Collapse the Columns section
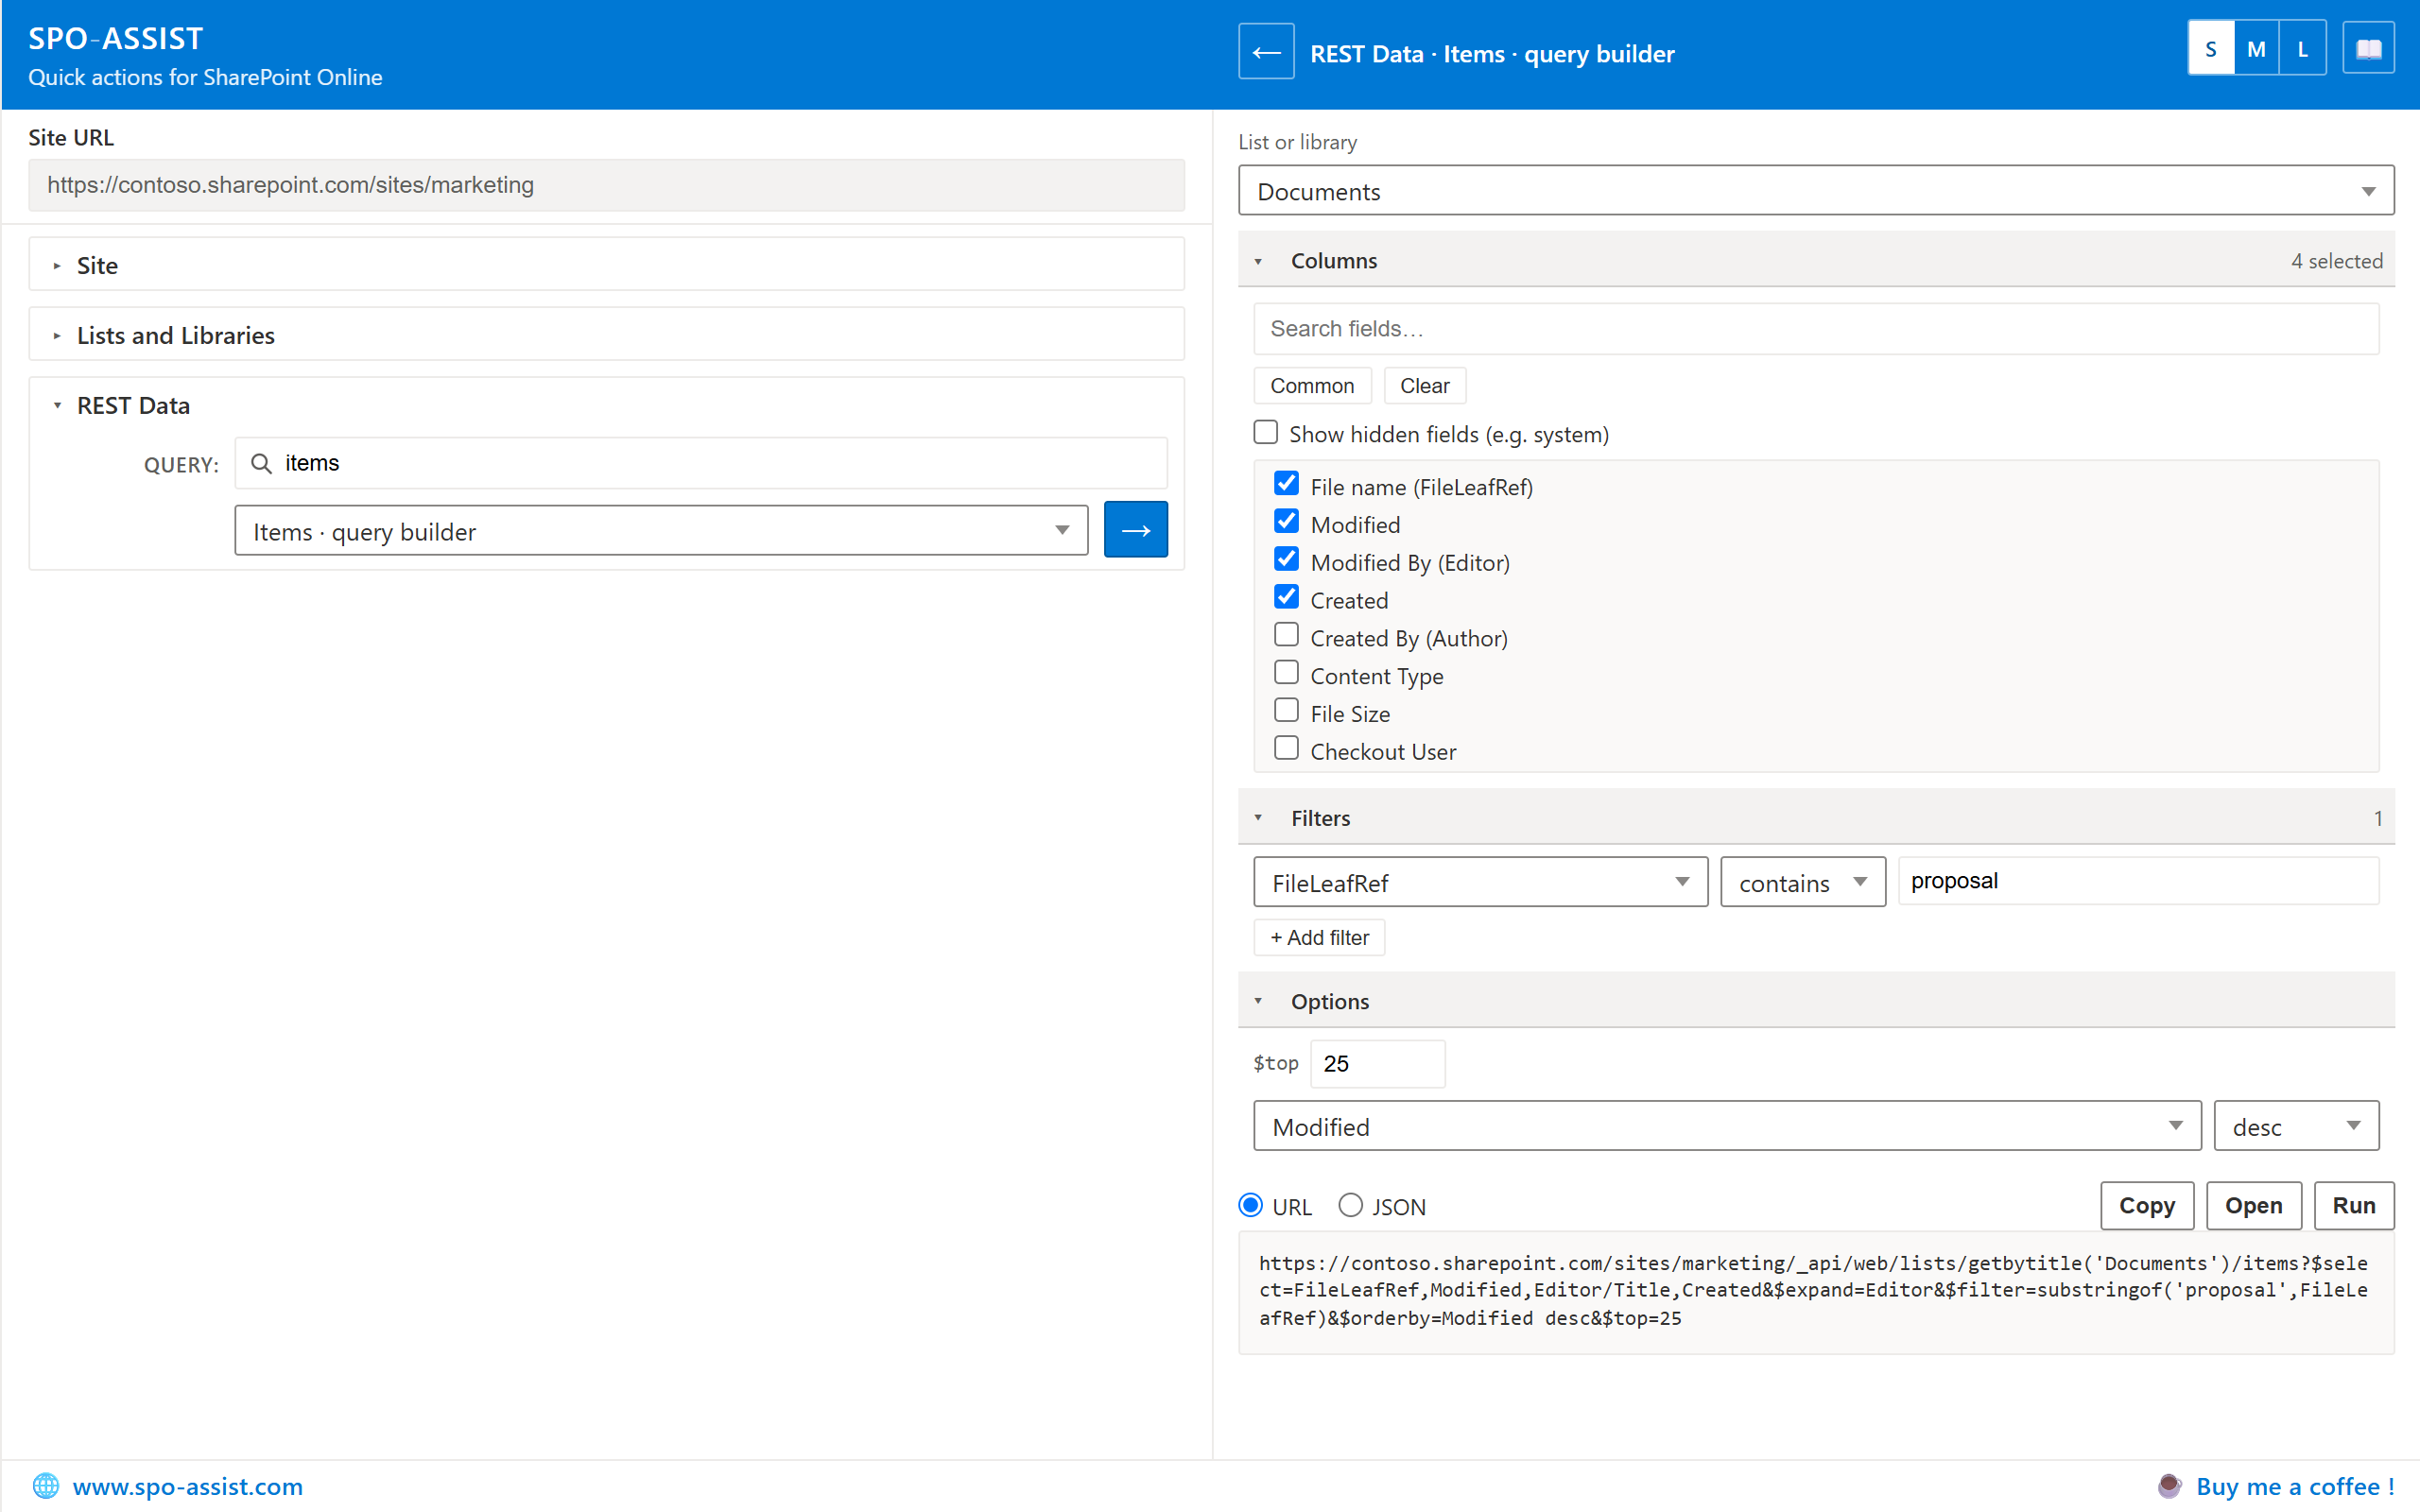The height and width of the screenshot is (1512, 2420). (1815, 261)
